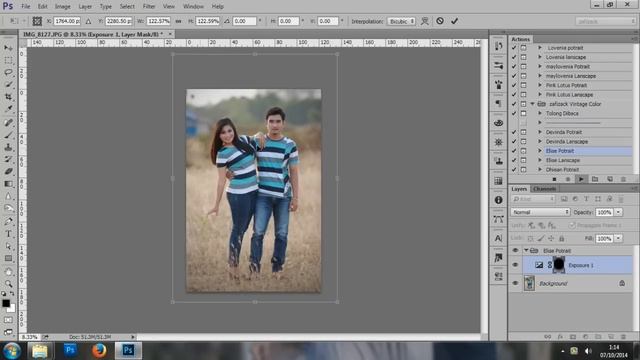
Task: Toggle relative positioning triangle icon
Action: coord(88,21)
